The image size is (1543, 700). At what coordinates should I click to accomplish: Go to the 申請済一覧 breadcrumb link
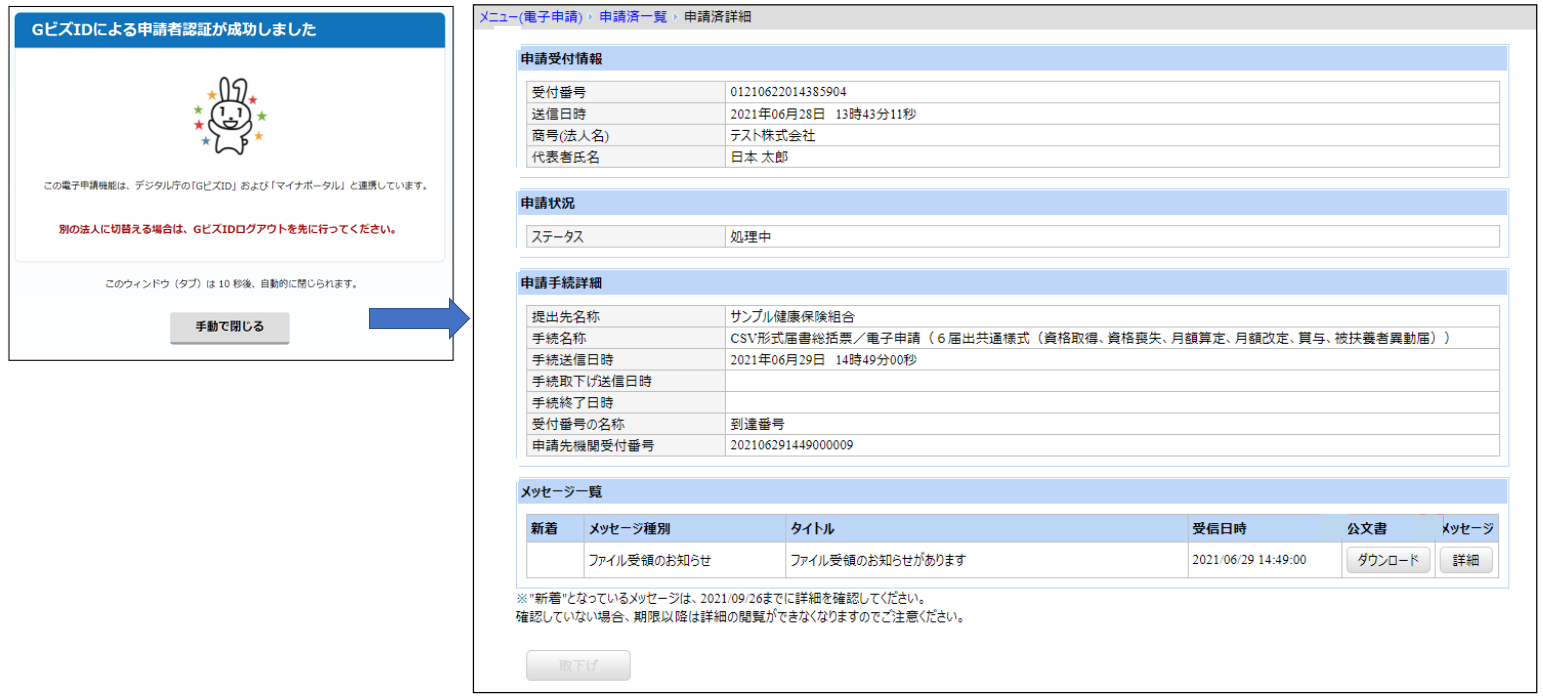[x=633, y=17]
